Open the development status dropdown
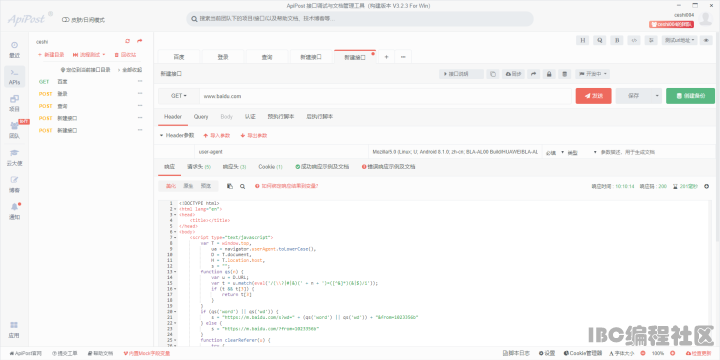 pyautogui.click(x=593, y=74)
